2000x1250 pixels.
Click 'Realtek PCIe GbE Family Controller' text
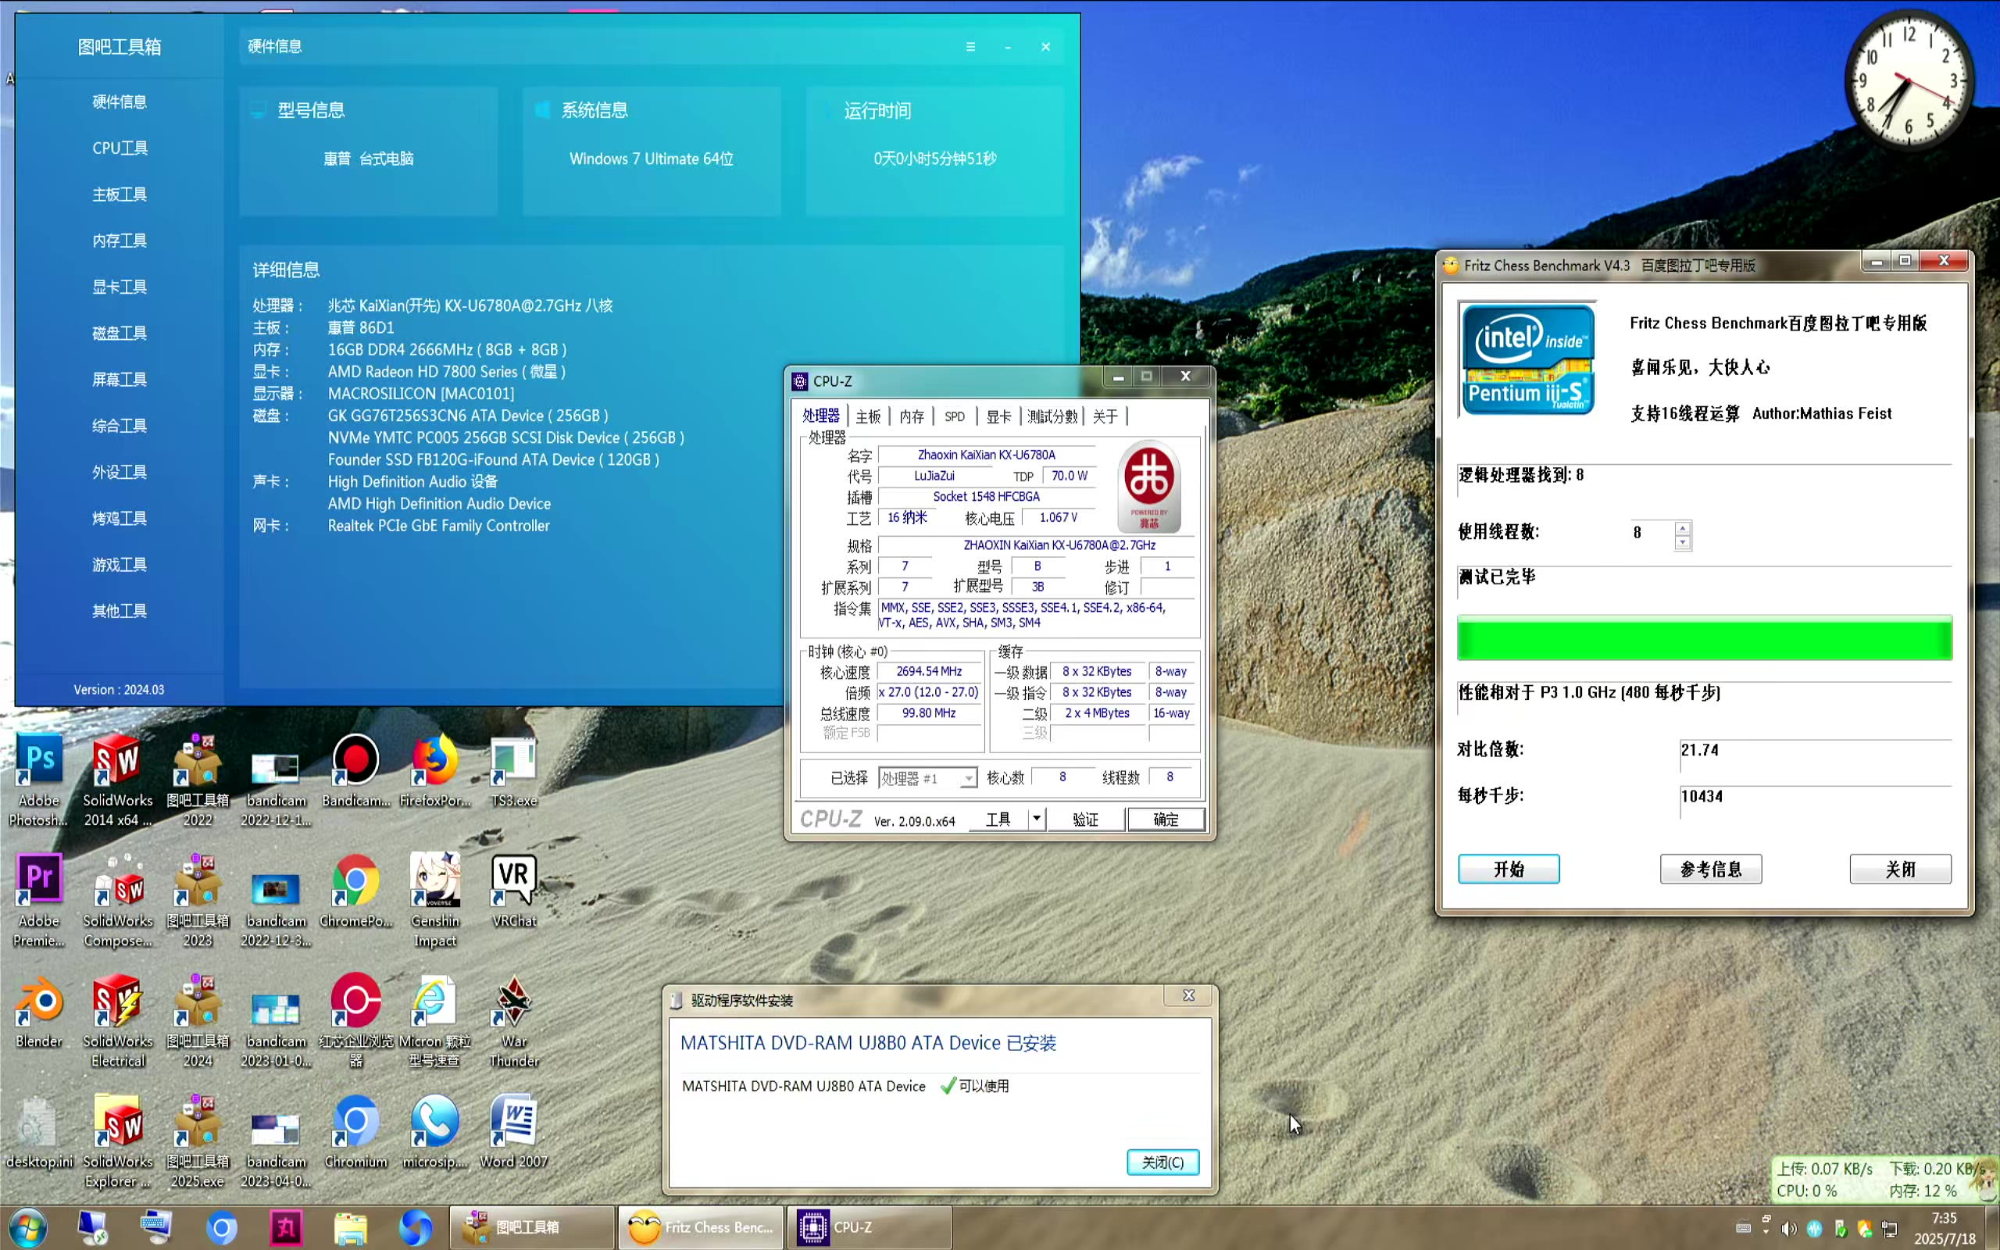pyautogui.click(x=438, y=526)
